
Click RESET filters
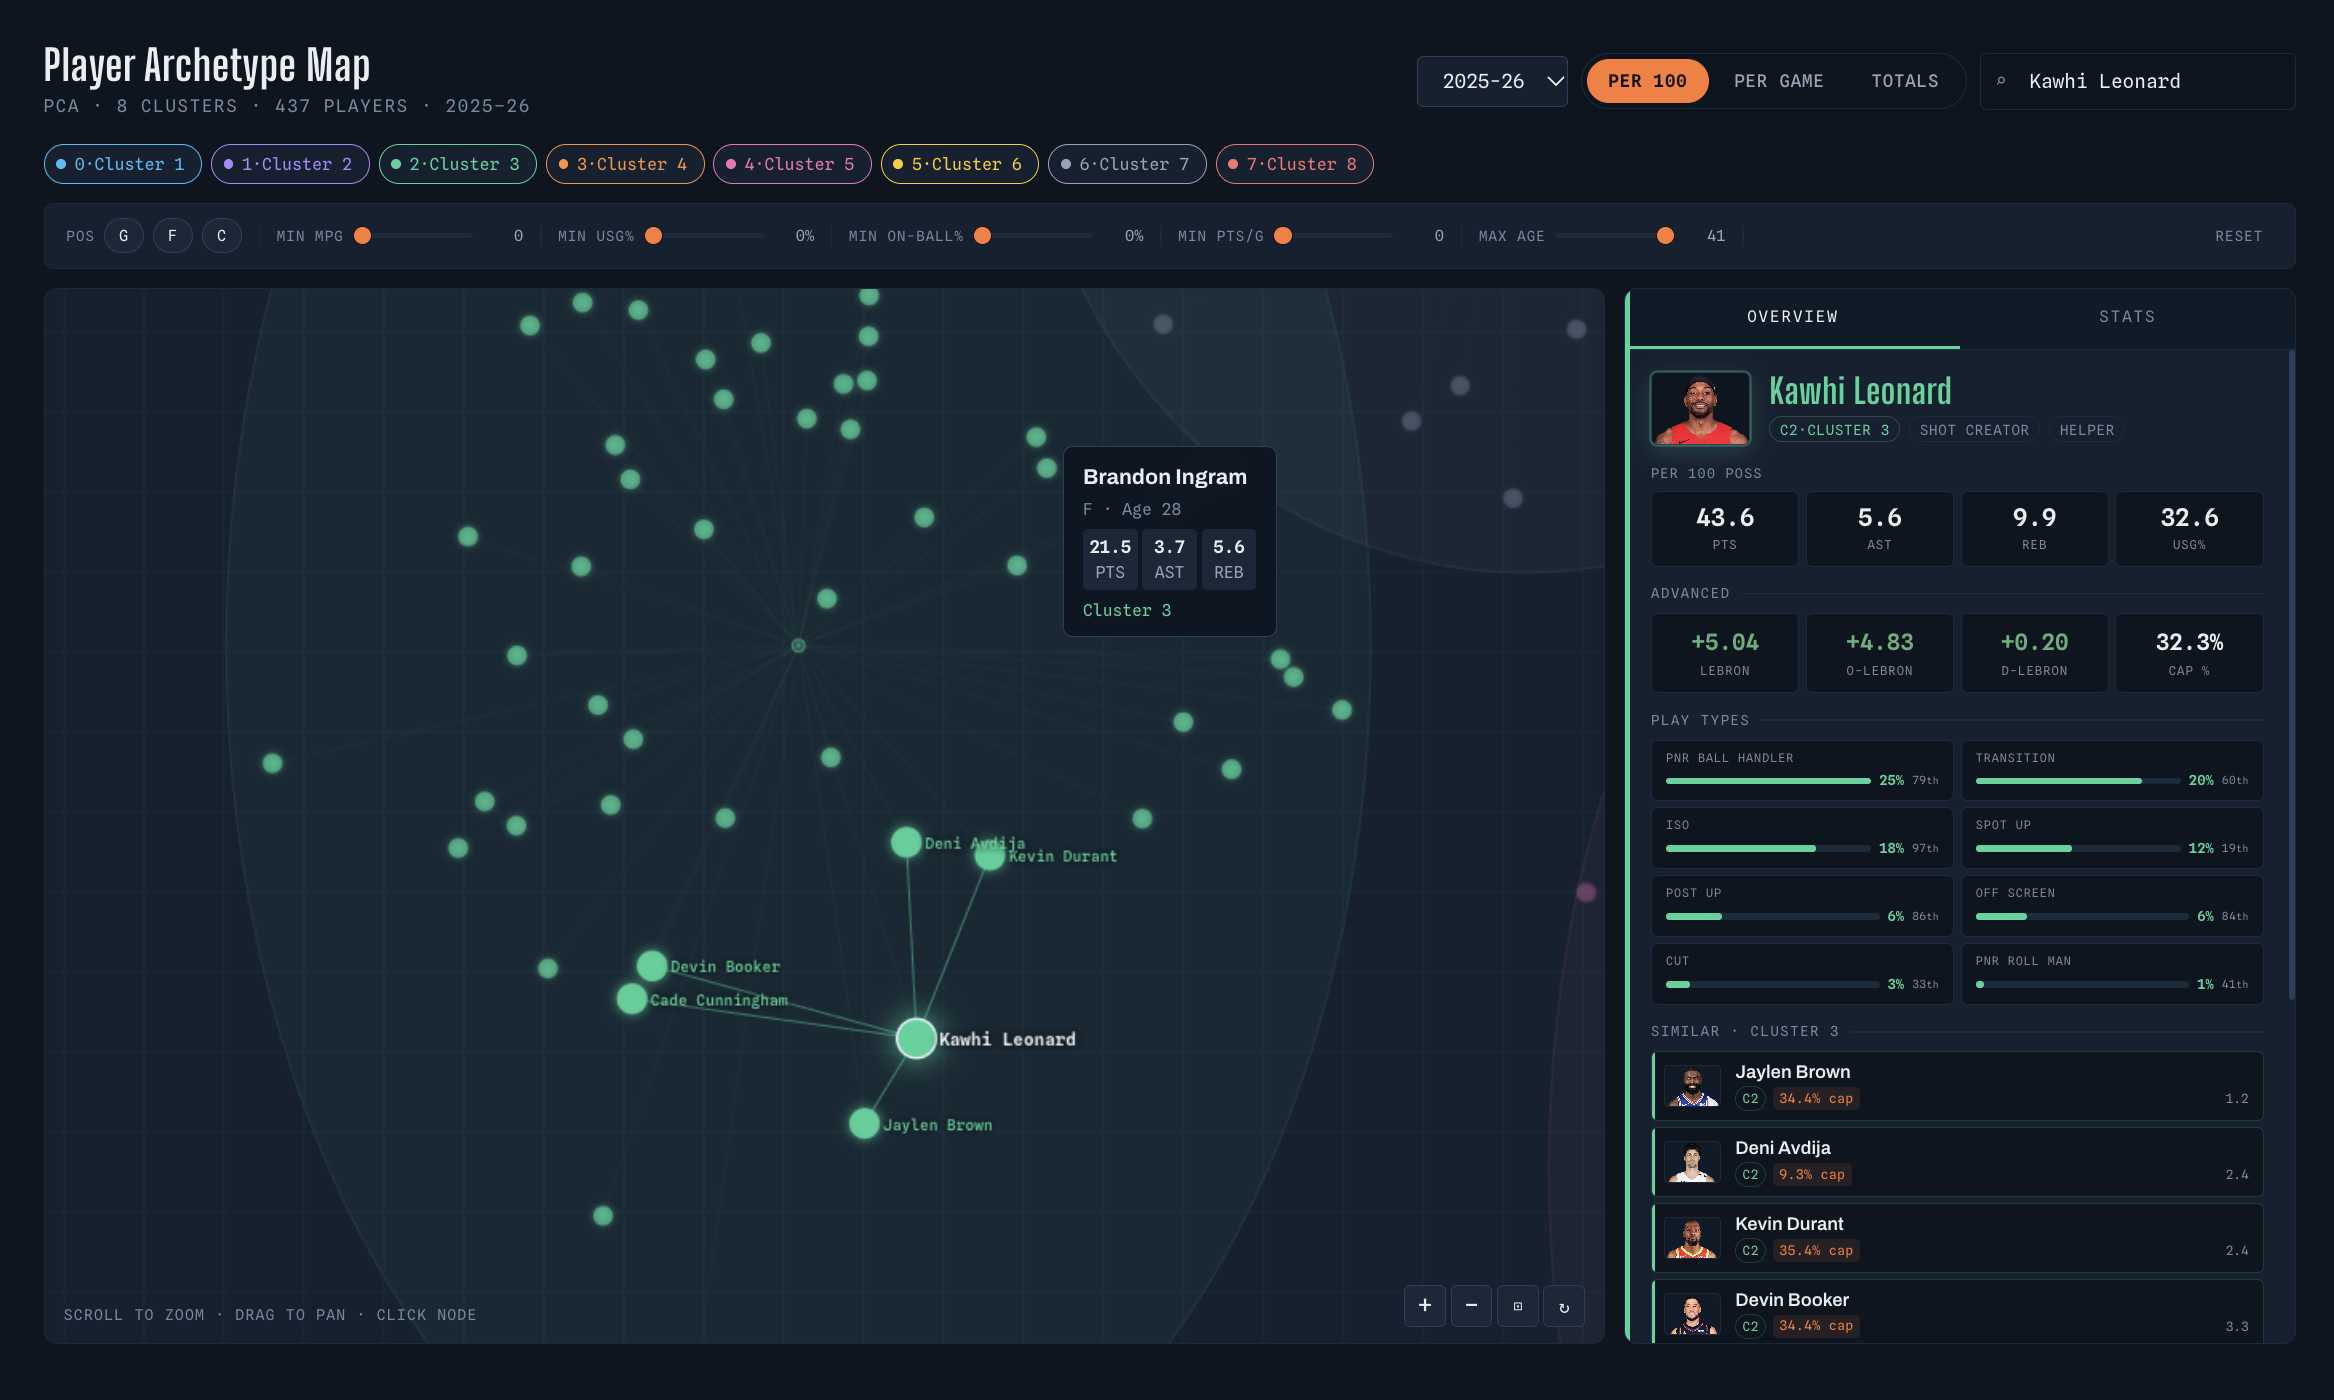[2238, 236]
